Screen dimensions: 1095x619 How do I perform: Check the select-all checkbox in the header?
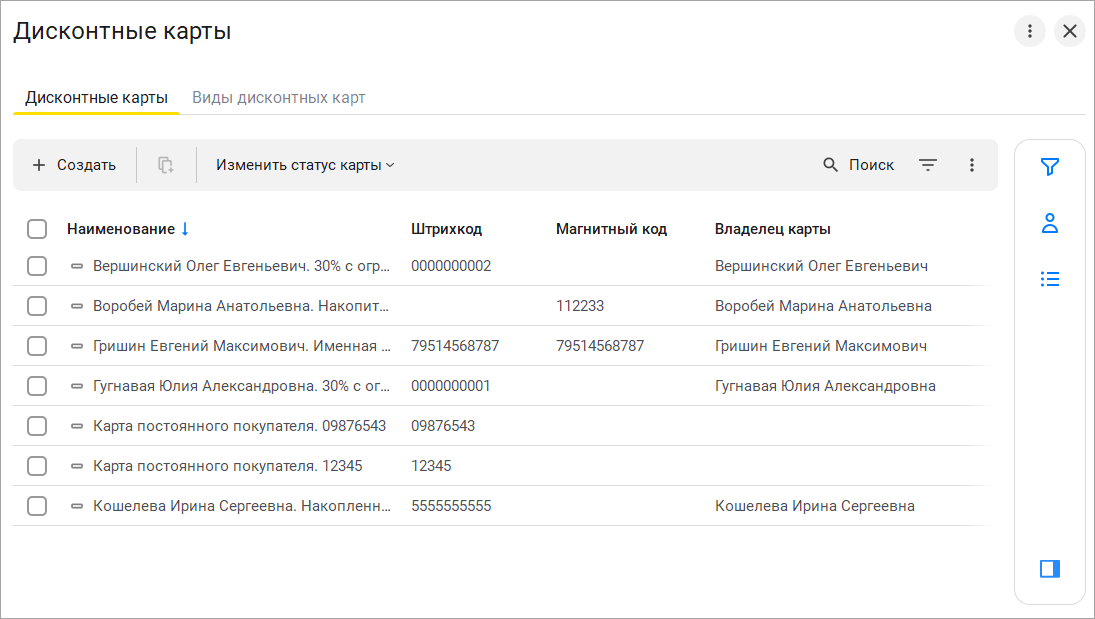[x=37, y=229]
